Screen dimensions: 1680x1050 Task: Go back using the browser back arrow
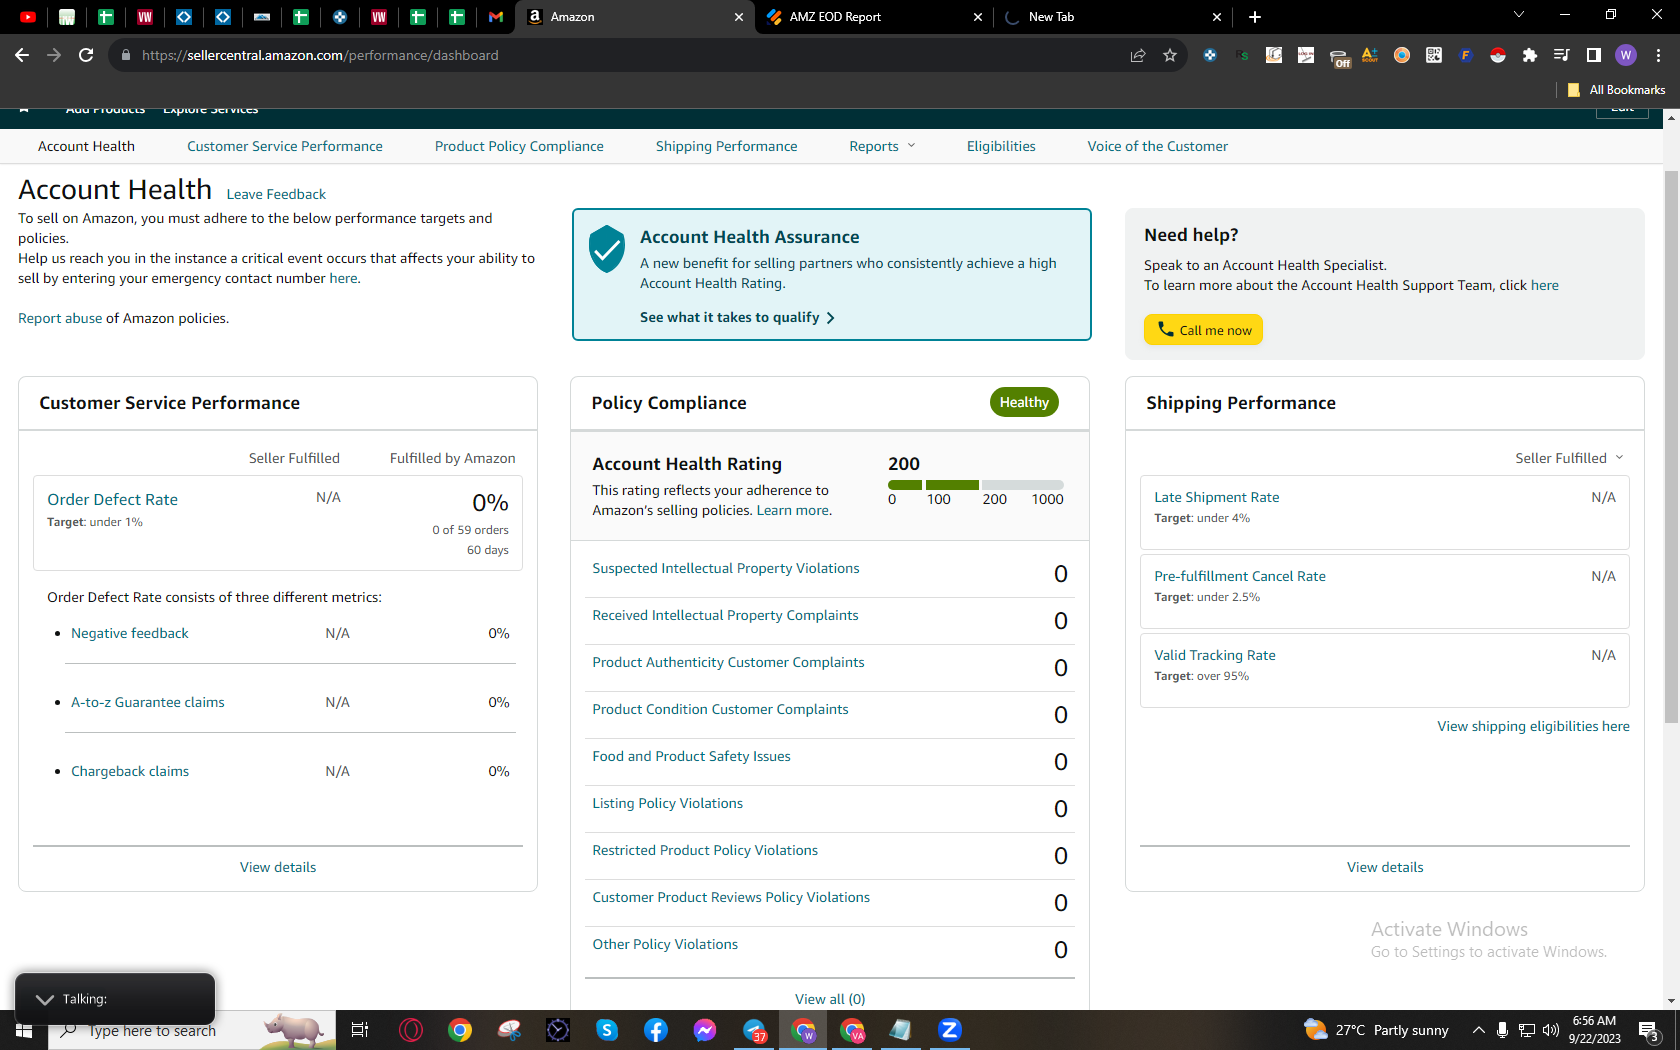22,55
